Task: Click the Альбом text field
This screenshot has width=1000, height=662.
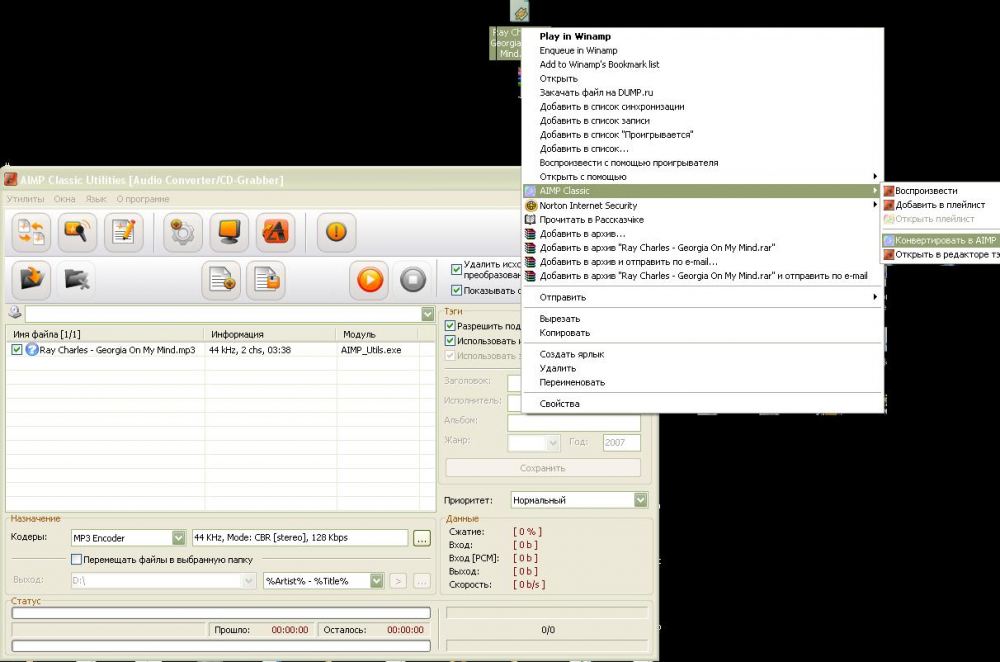Action: (x=573, y=422)
